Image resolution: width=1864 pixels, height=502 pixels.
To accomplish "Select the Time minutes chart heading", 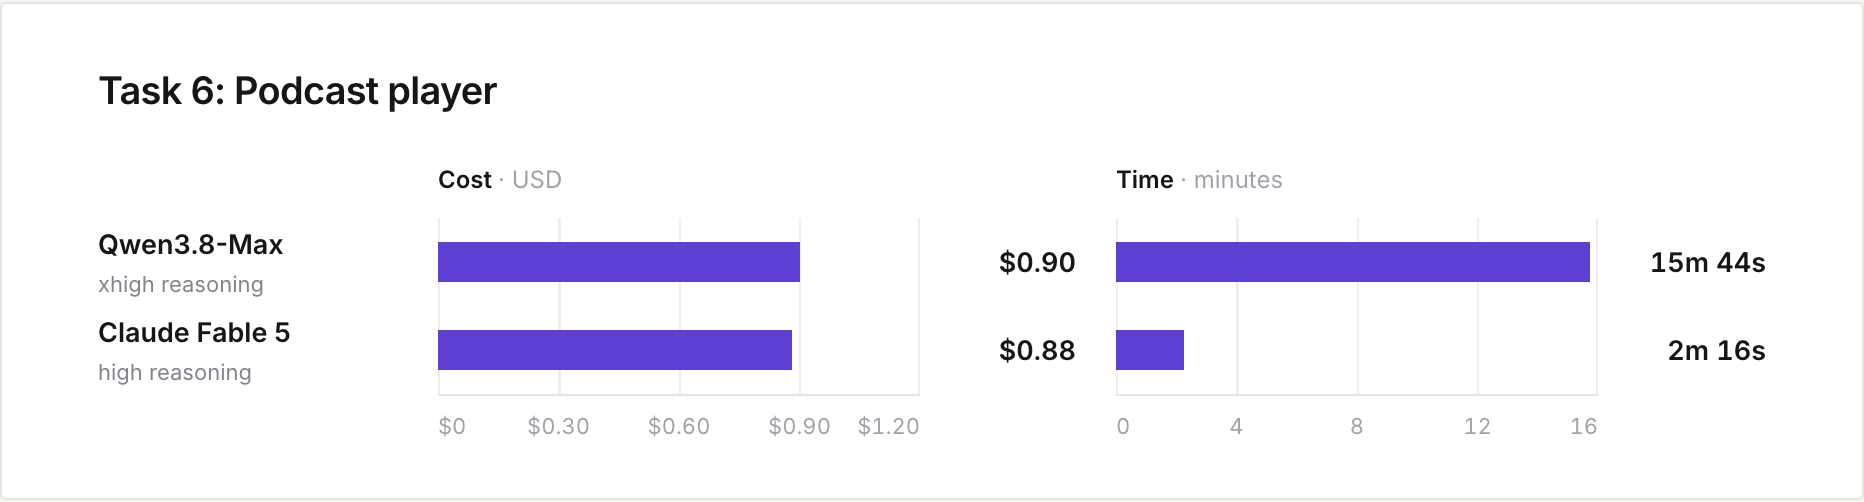I will coord(1199,180).
